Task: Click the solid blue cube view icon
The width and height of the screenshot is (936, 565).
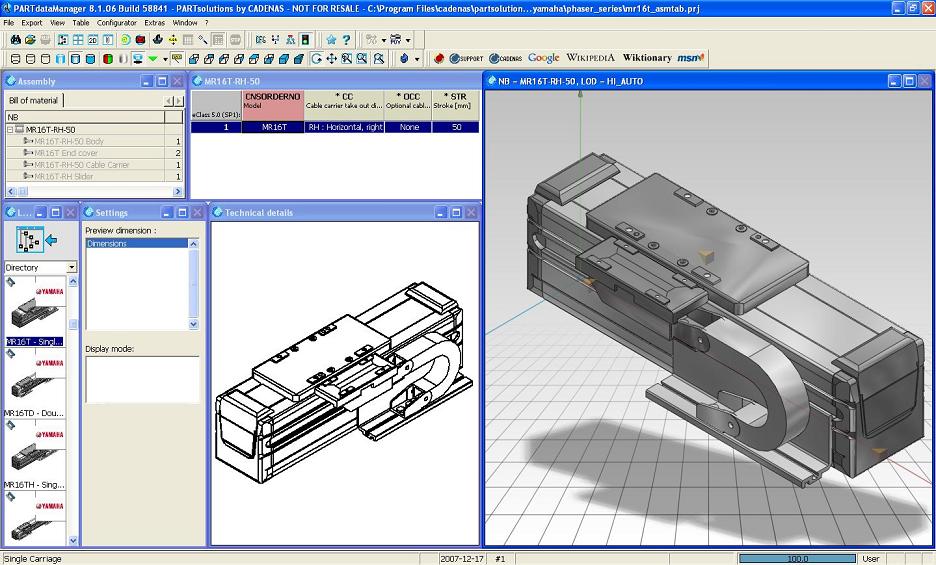Action: (284, 59)
